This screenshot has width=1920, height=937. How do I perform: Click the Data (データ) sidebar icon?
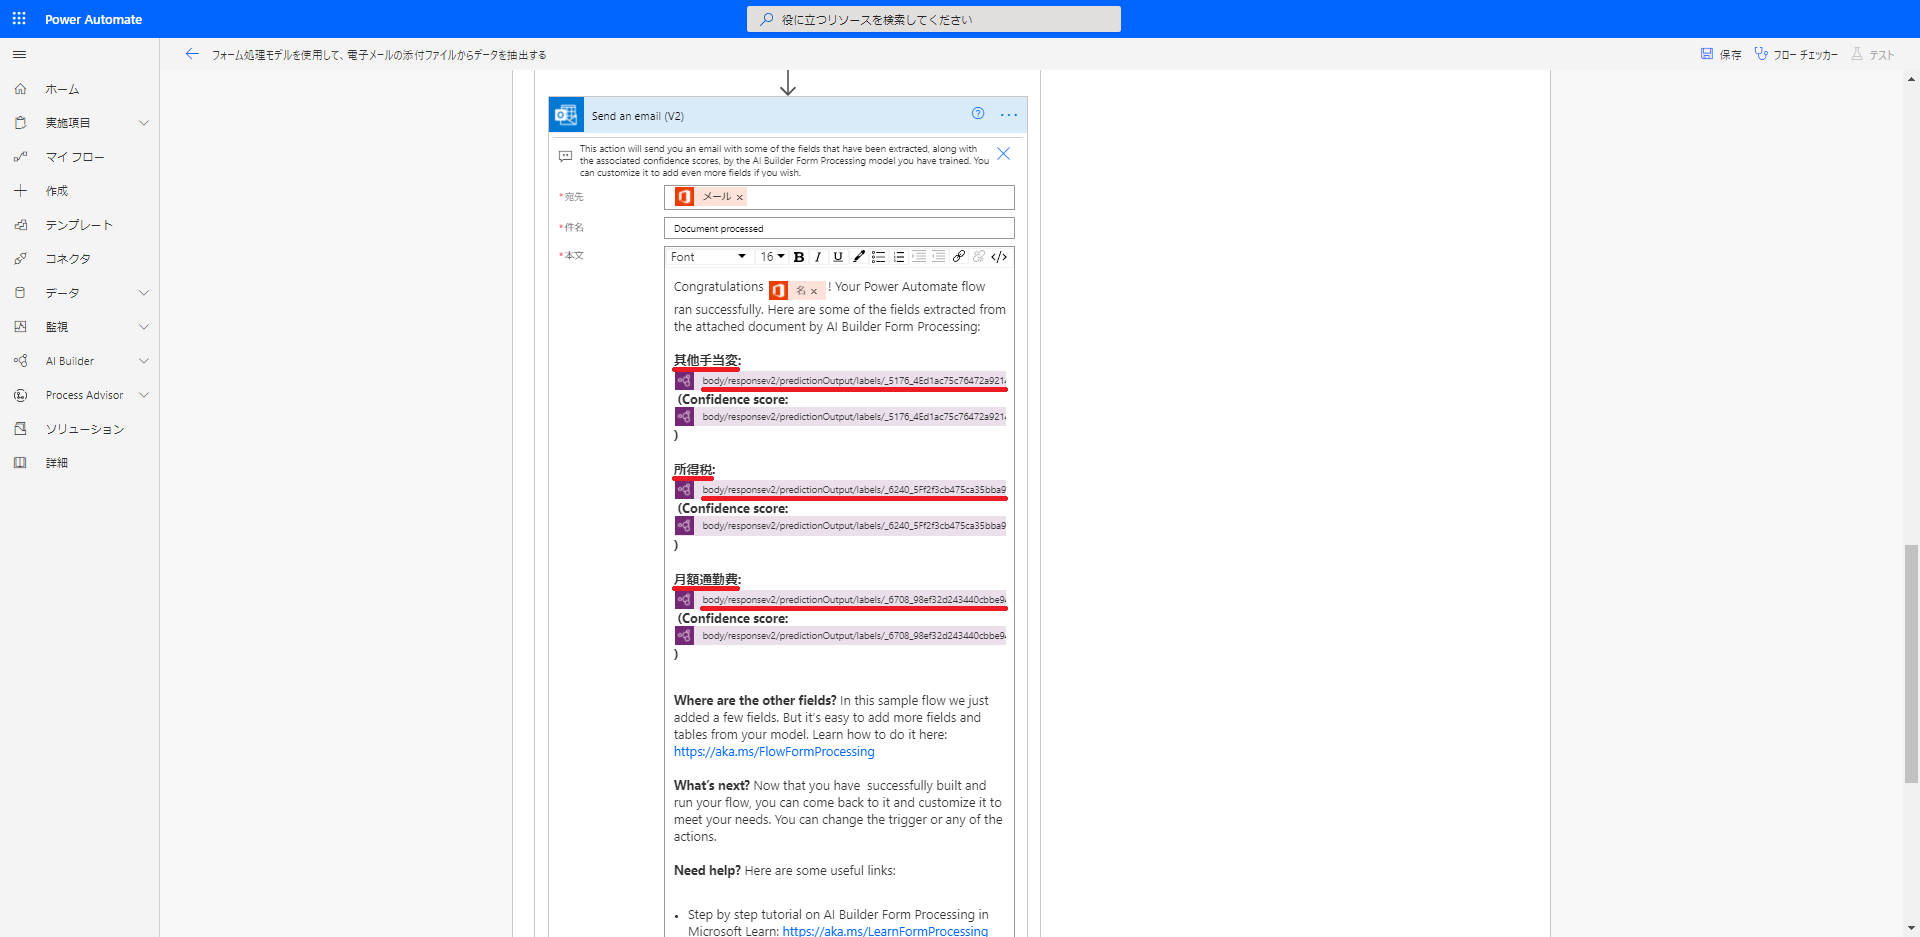(x=20, y=293)
